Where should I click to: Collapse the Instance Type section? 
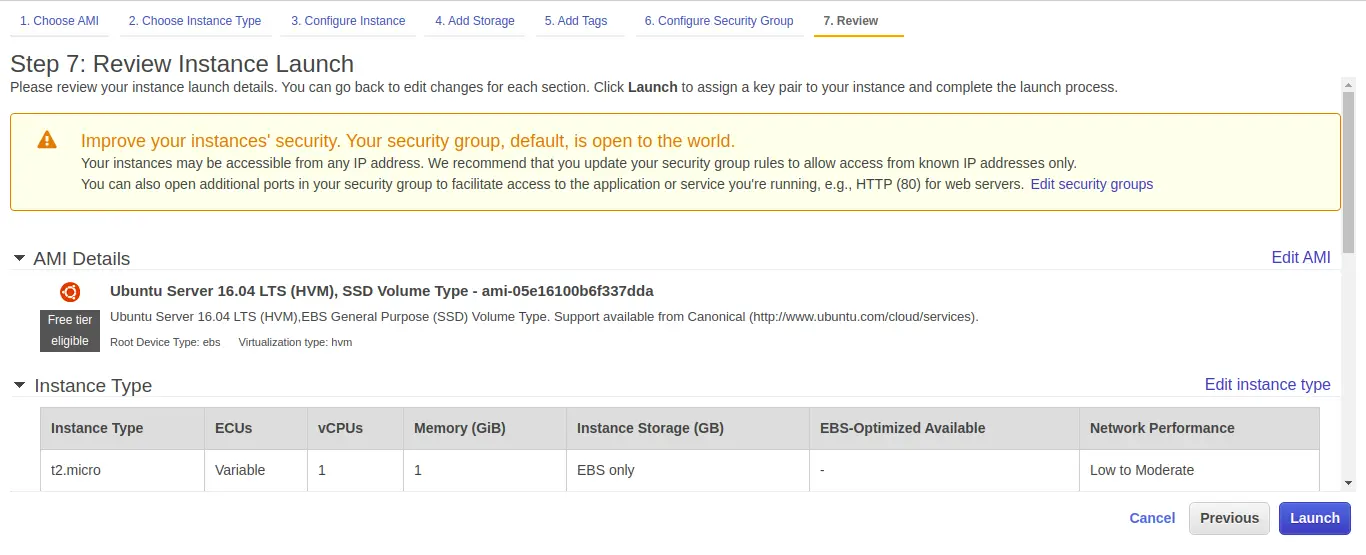click(19, 385)
